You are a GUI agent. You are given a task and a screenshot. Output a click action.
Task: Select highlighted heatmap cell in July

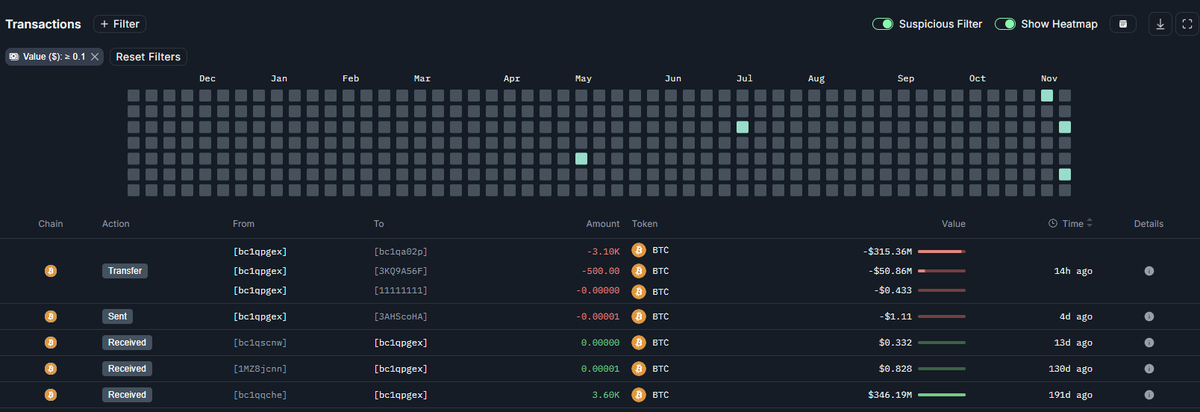[742, 127]
